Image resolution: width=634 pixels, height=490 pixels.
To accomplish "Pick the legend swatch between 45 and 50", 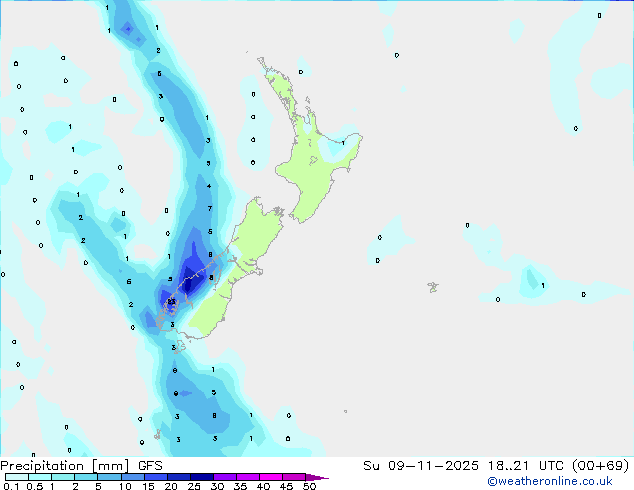I will (294, 477).
